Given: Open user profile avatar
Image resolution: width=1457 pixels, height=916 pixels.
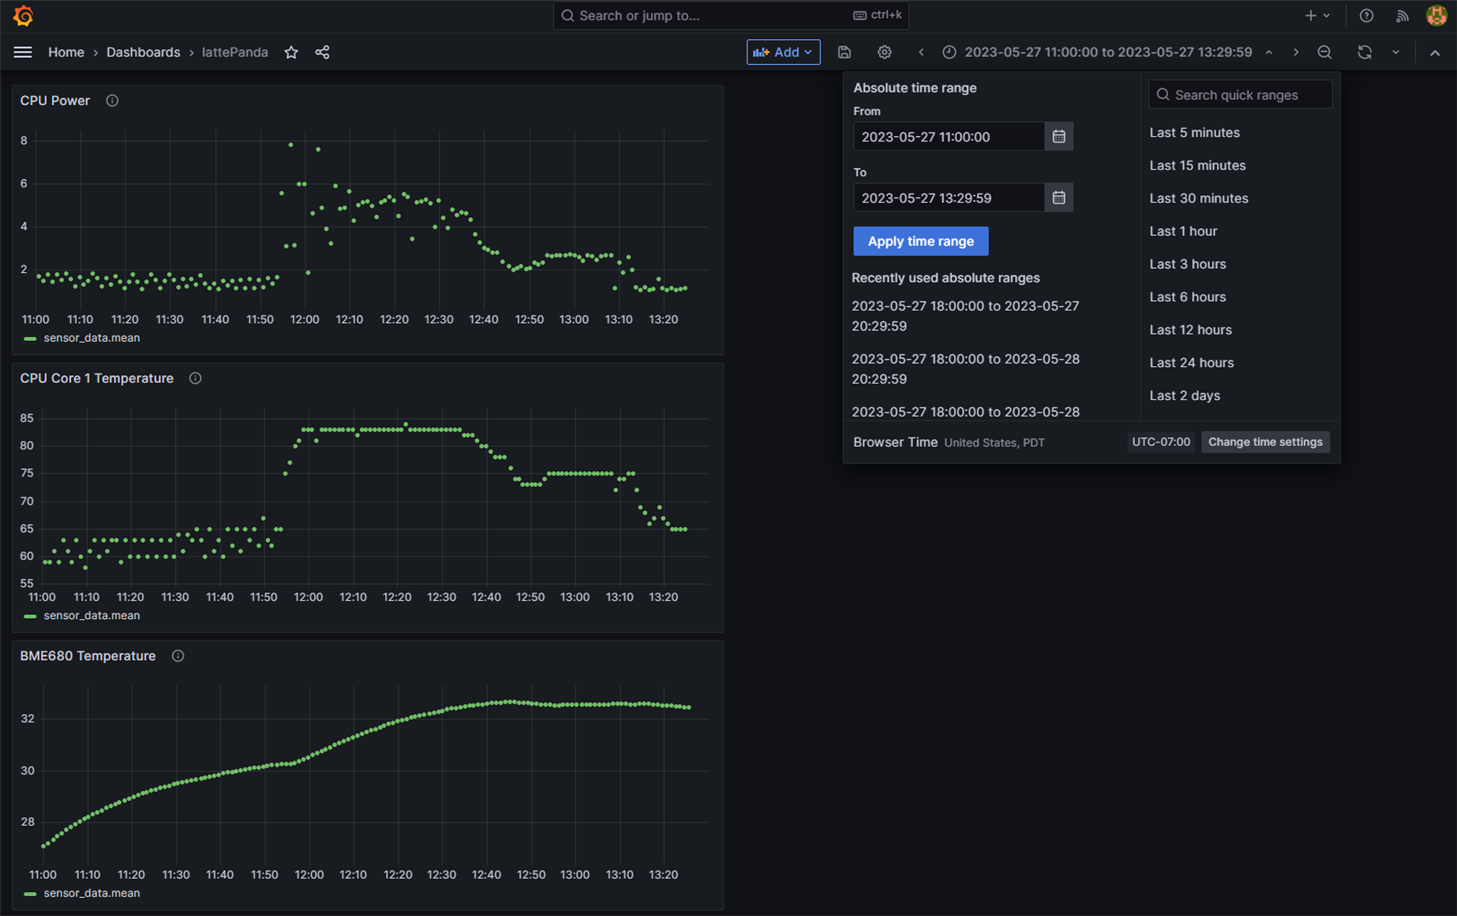Looking at the screenshot, I should point(1436,16).
